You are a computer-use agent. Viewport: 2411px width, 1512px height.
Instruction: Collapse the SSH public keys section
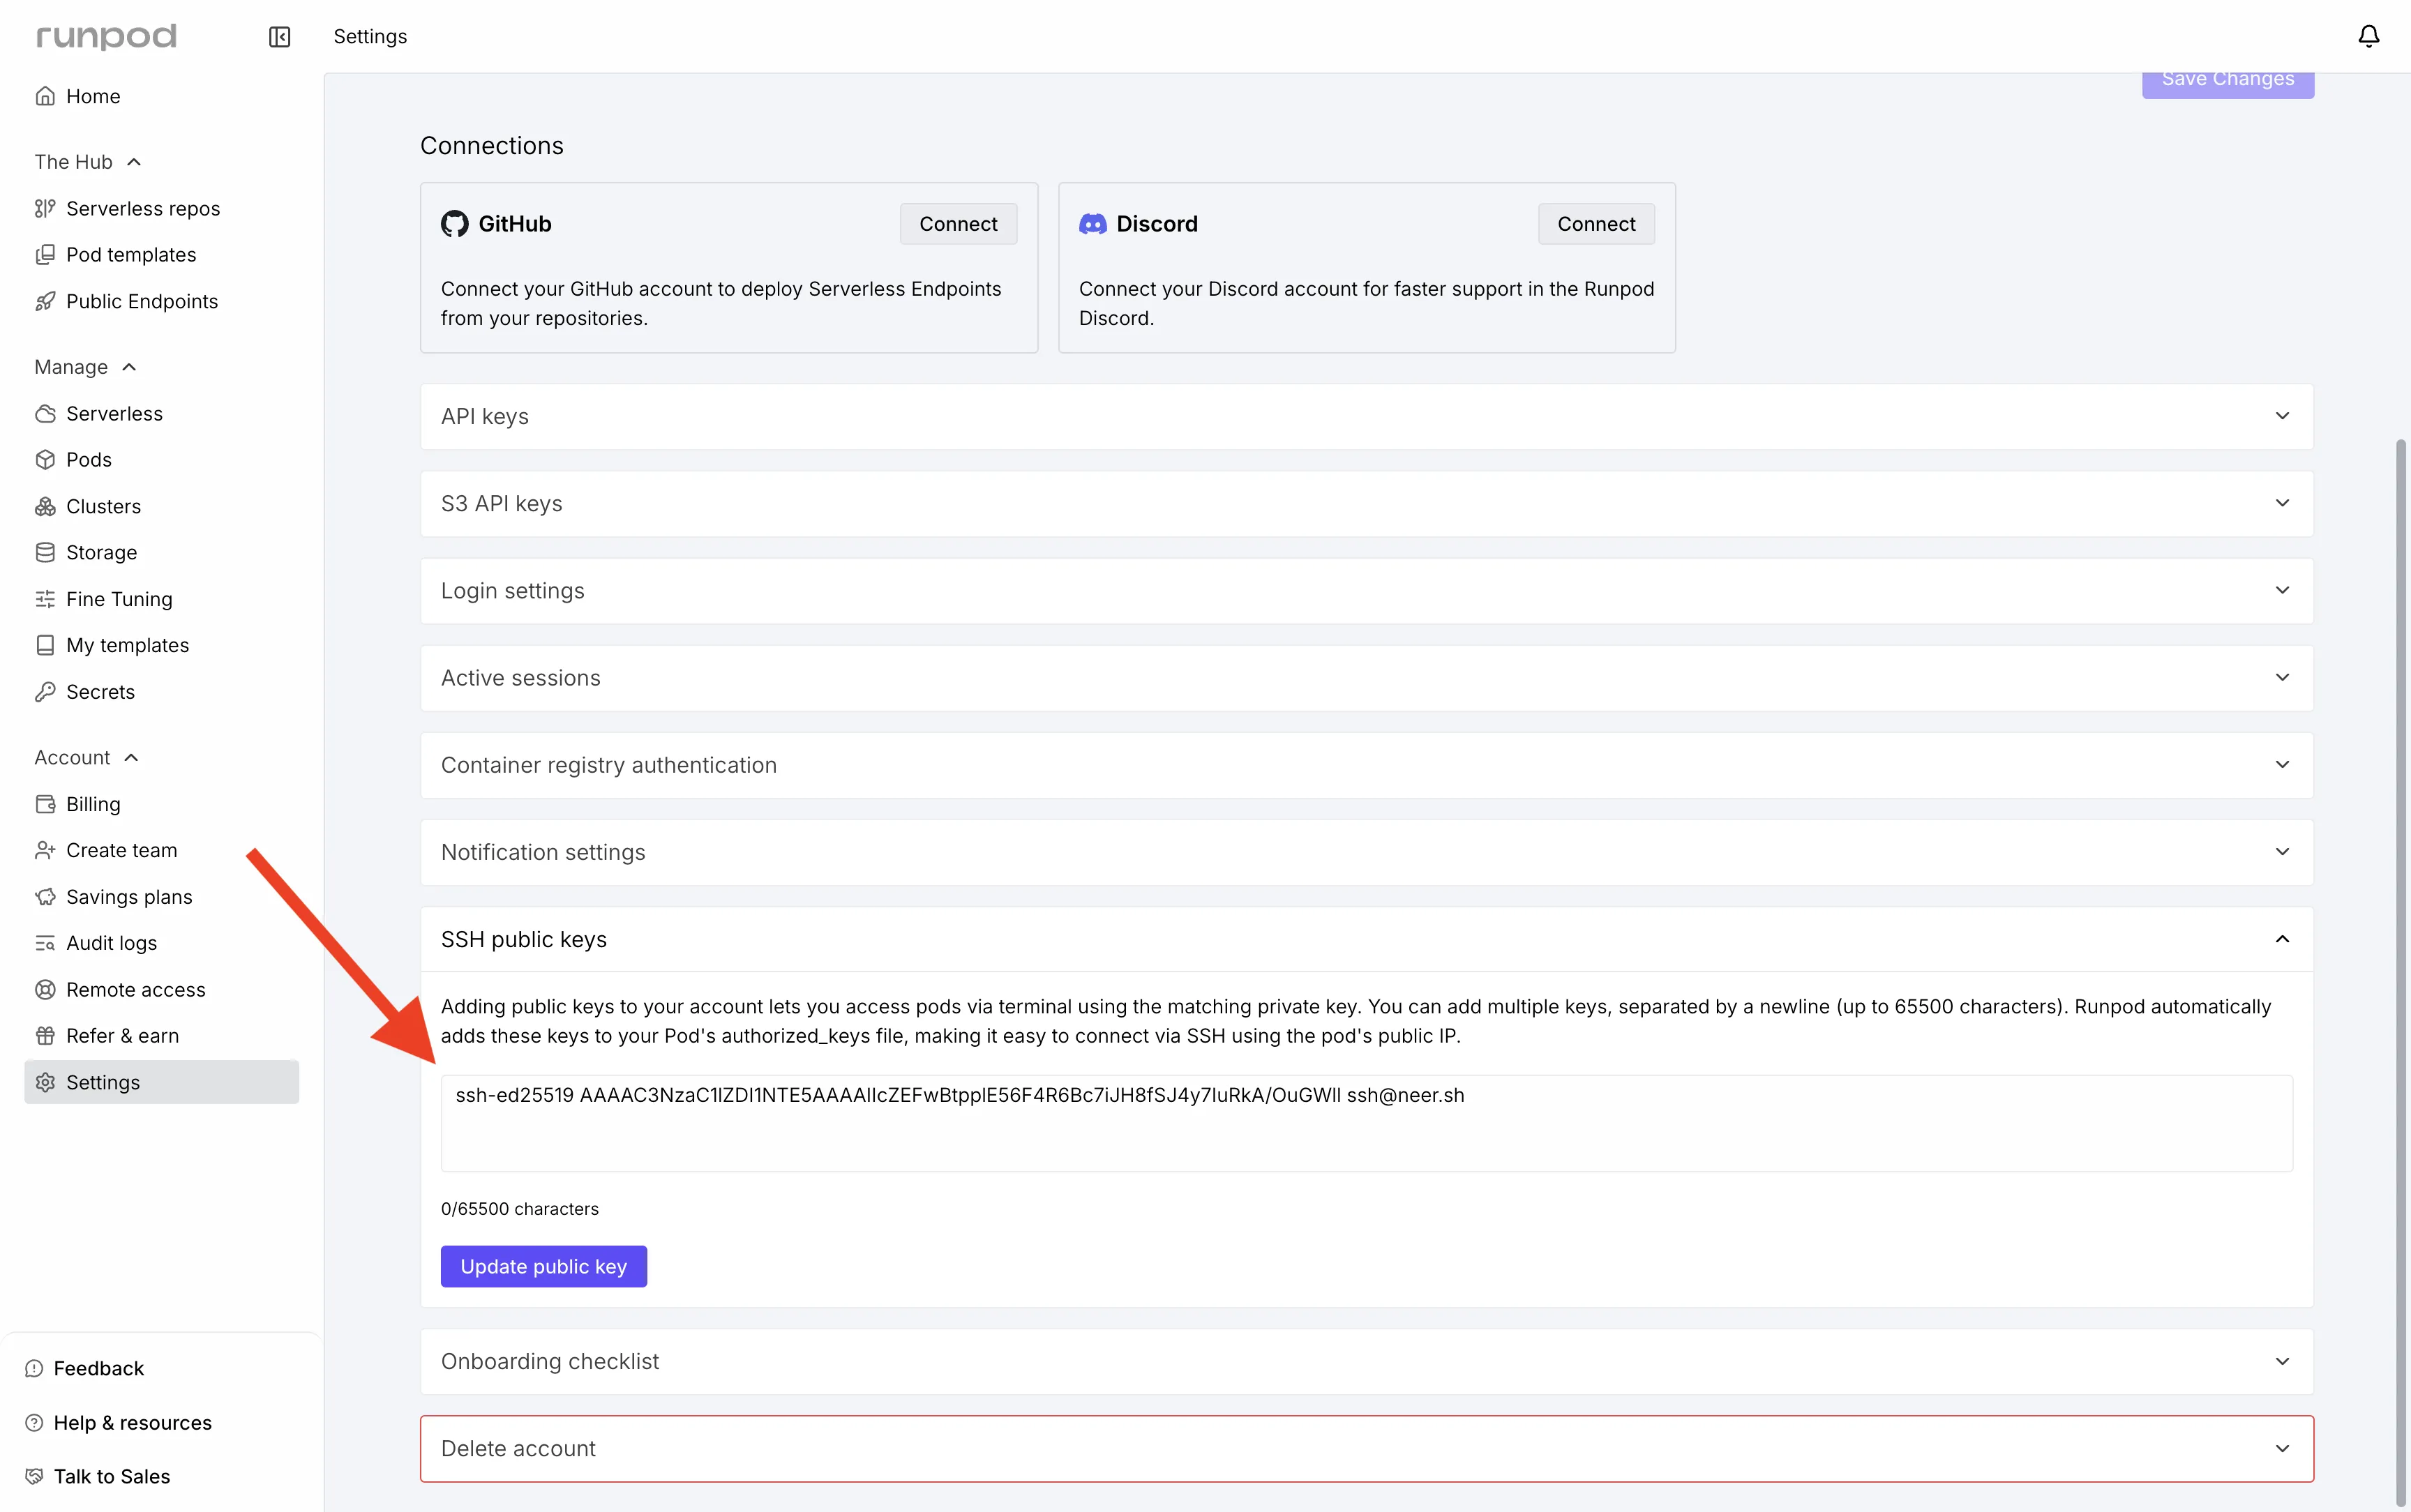[1367, 939]
